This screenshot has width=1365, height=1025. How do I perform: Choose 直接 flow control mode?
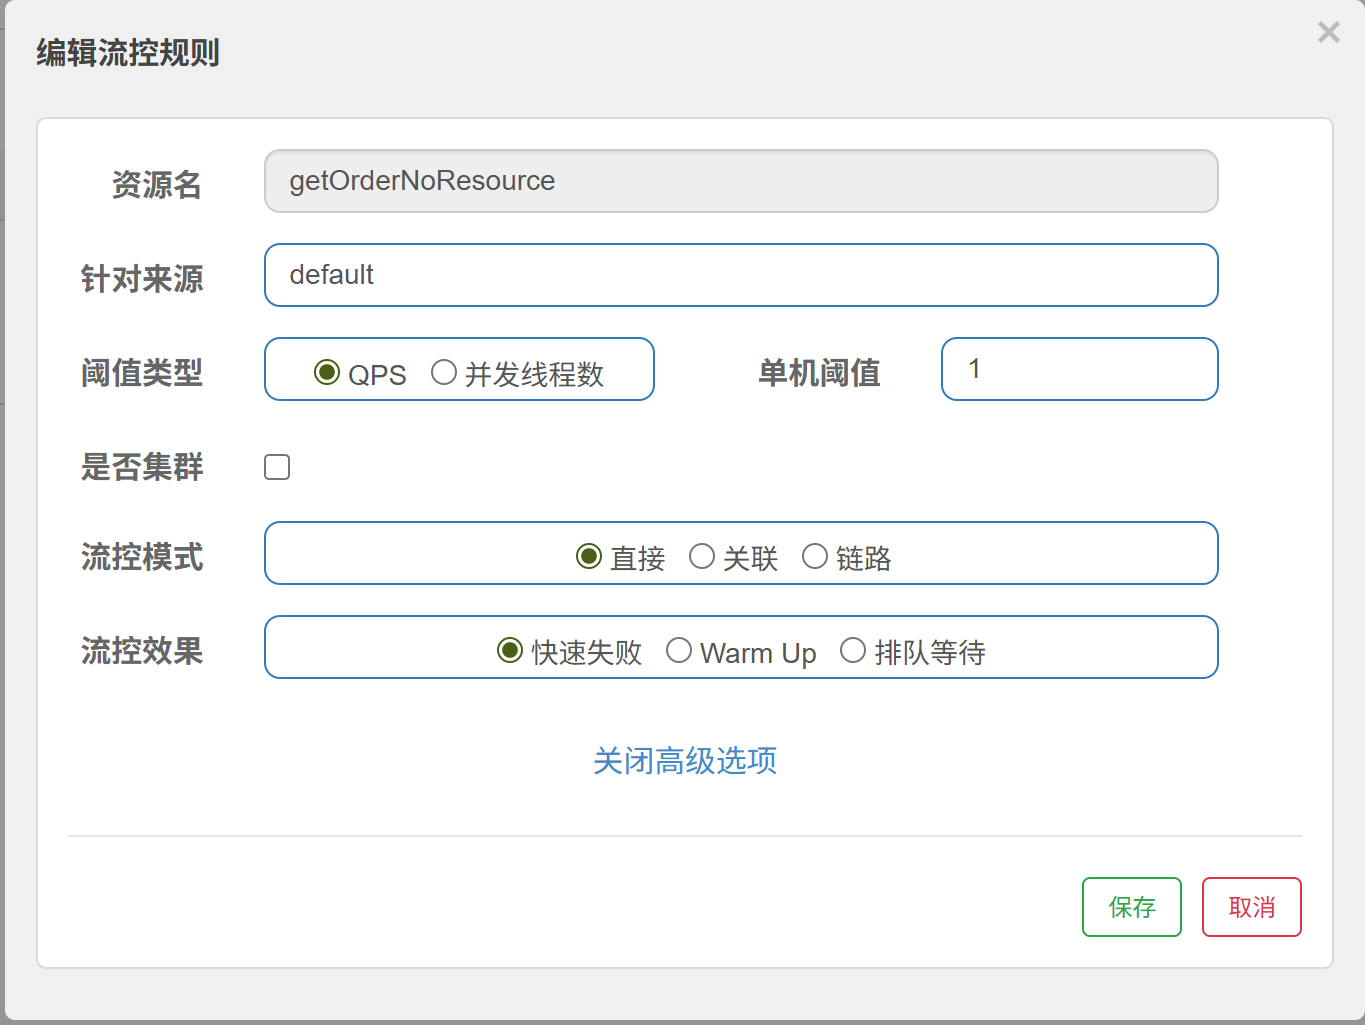589,556
